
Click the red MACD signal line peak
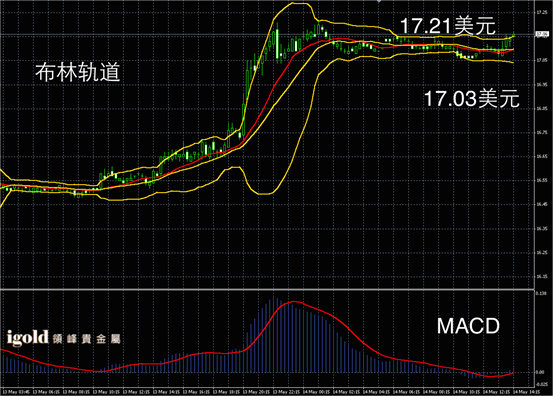tap(294, 302)
